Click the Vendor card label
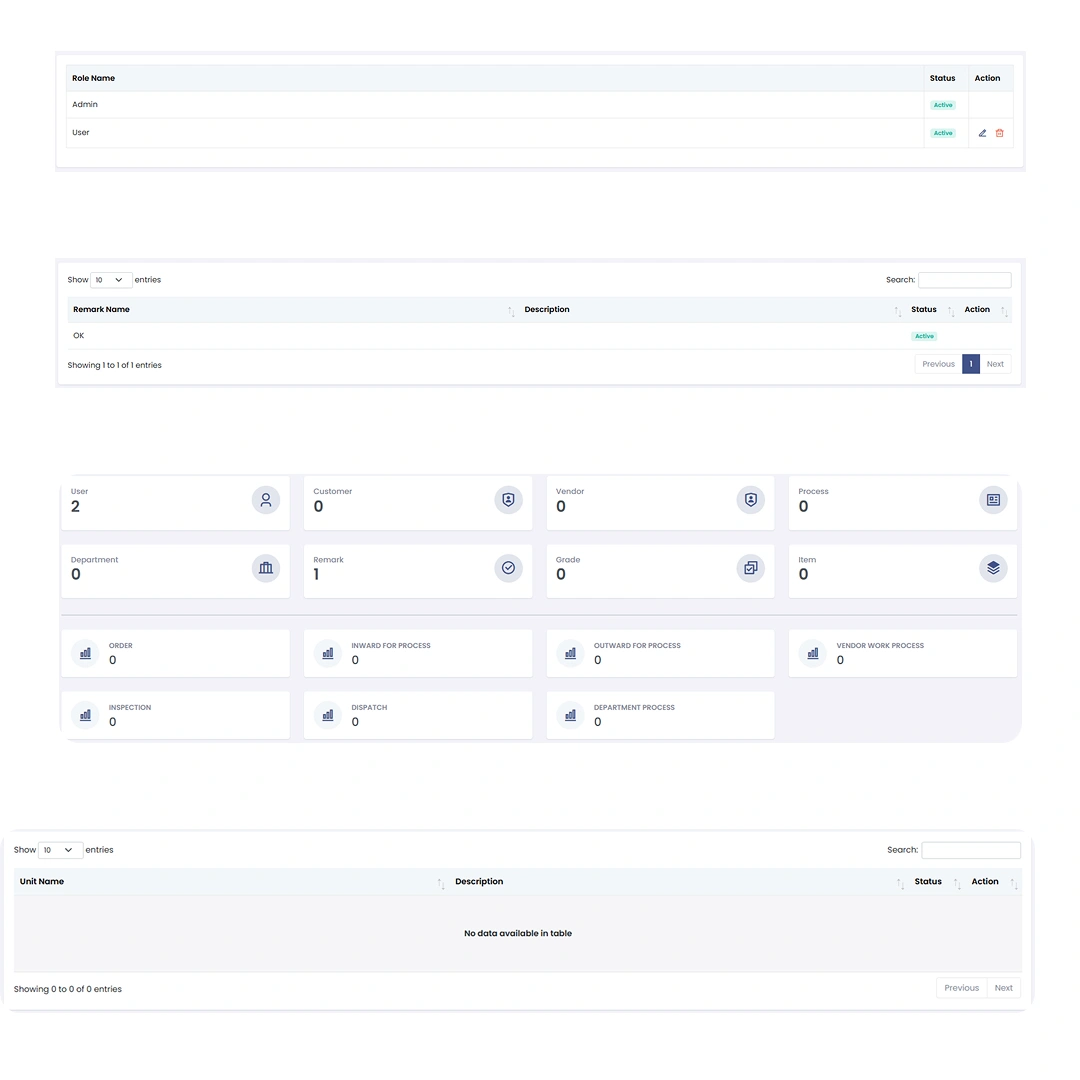The image size is (1080, 1080). click(570, 491)
